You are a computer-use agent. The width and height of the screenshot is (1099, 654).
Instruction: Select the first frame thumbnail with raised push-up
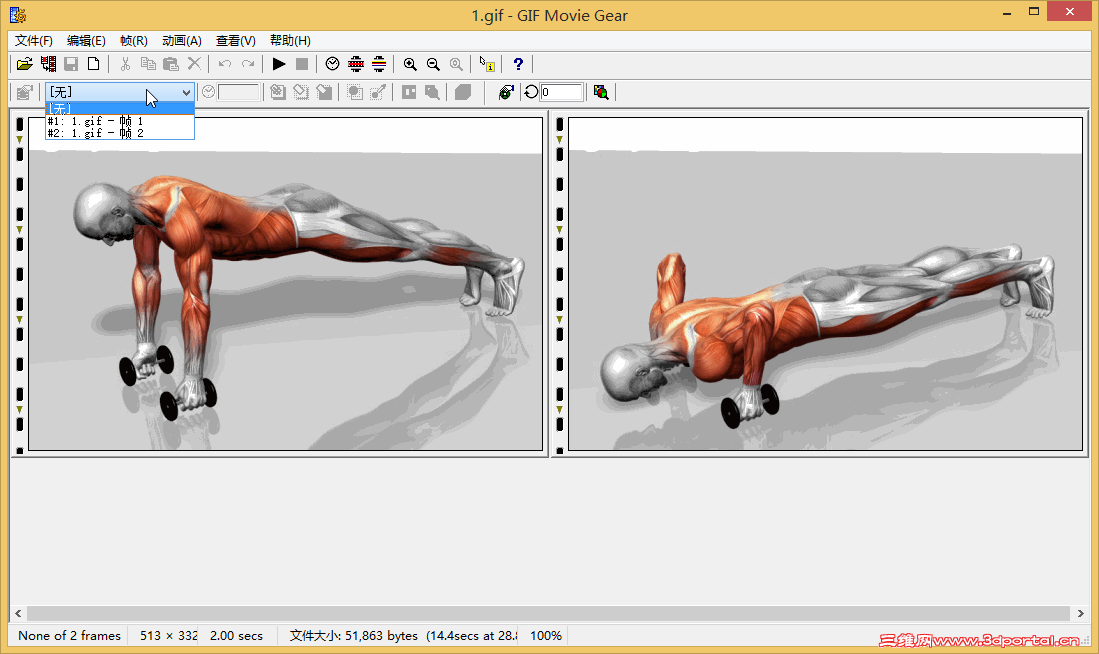tap(285, 284)
